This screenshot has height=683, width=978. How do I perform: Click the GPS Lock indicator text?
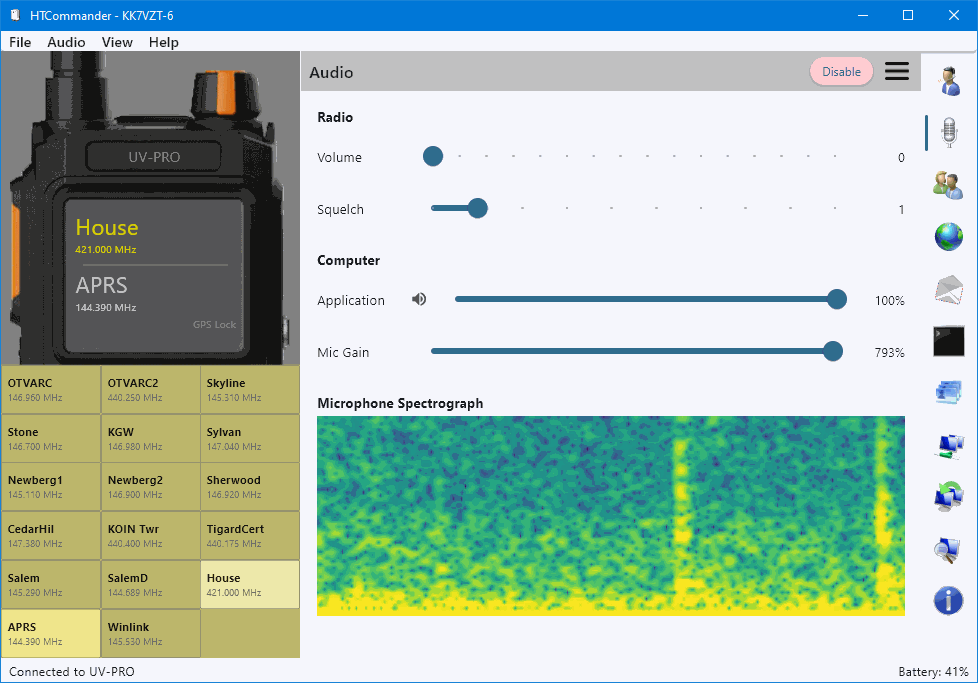click(214, 324)
